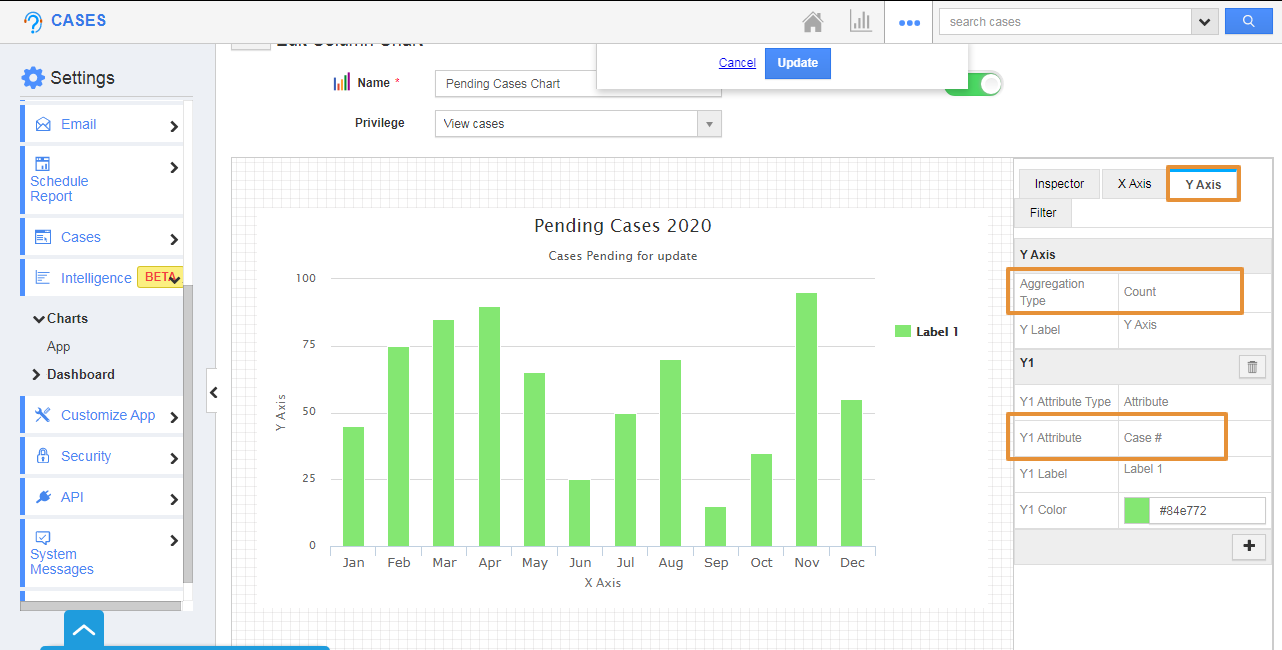Image resolution: width=1282 pixels, height=650 pixels.
Task: Open the reports bar chart icon
Action: tap(860, 22)
